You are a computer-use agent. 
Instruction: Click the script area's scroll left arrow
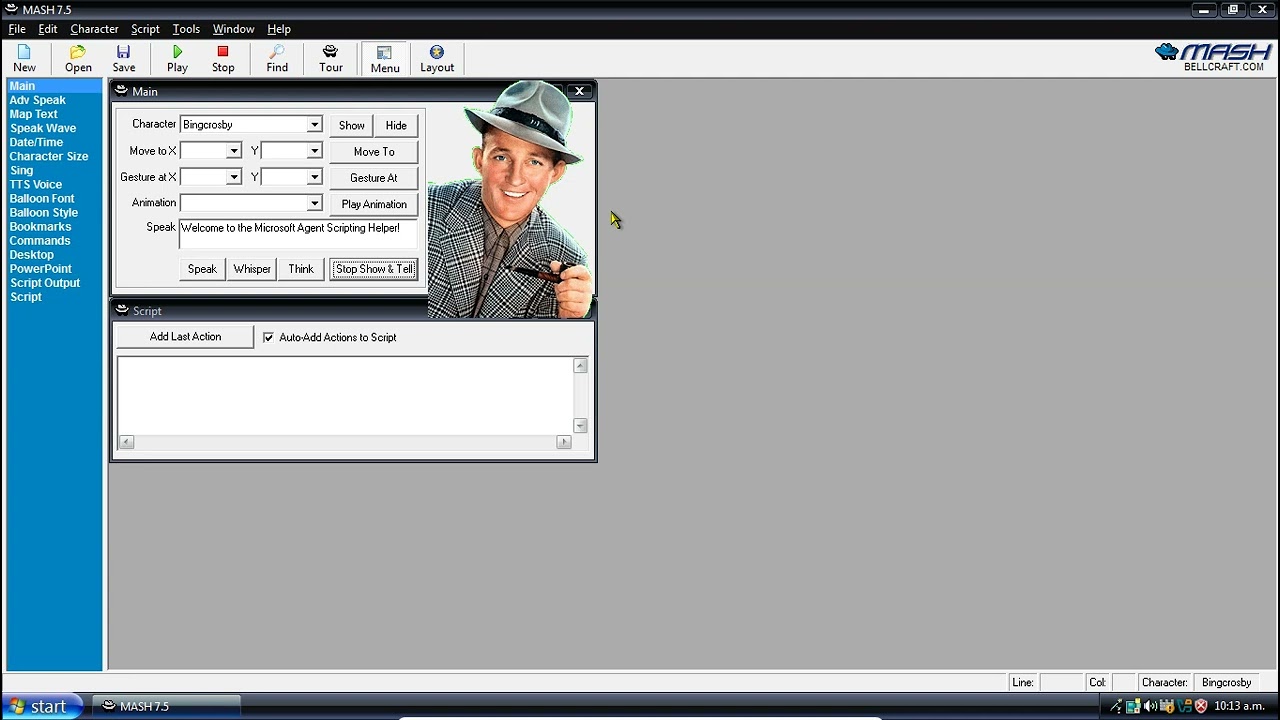[x=126, y=442]
